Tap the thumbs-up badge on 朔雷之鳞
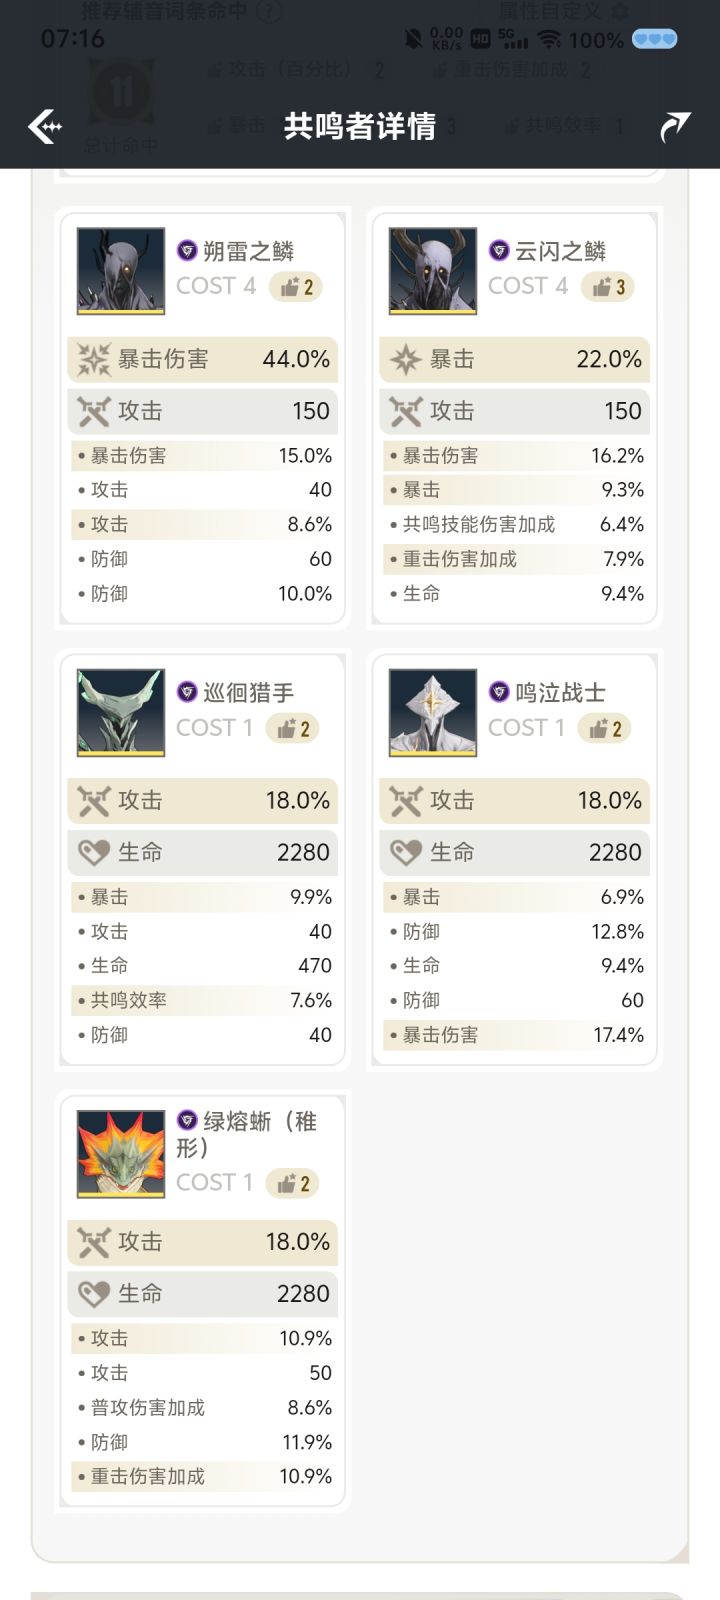720x1600 pixels. [x=296, y=287]
